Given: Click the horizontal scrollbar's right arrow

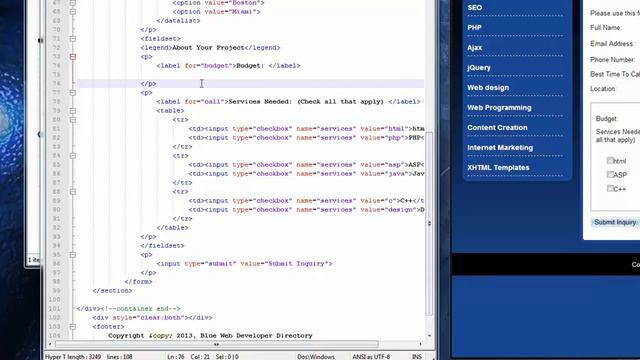Looking at the screenshot, I should (x=420, y=344).
